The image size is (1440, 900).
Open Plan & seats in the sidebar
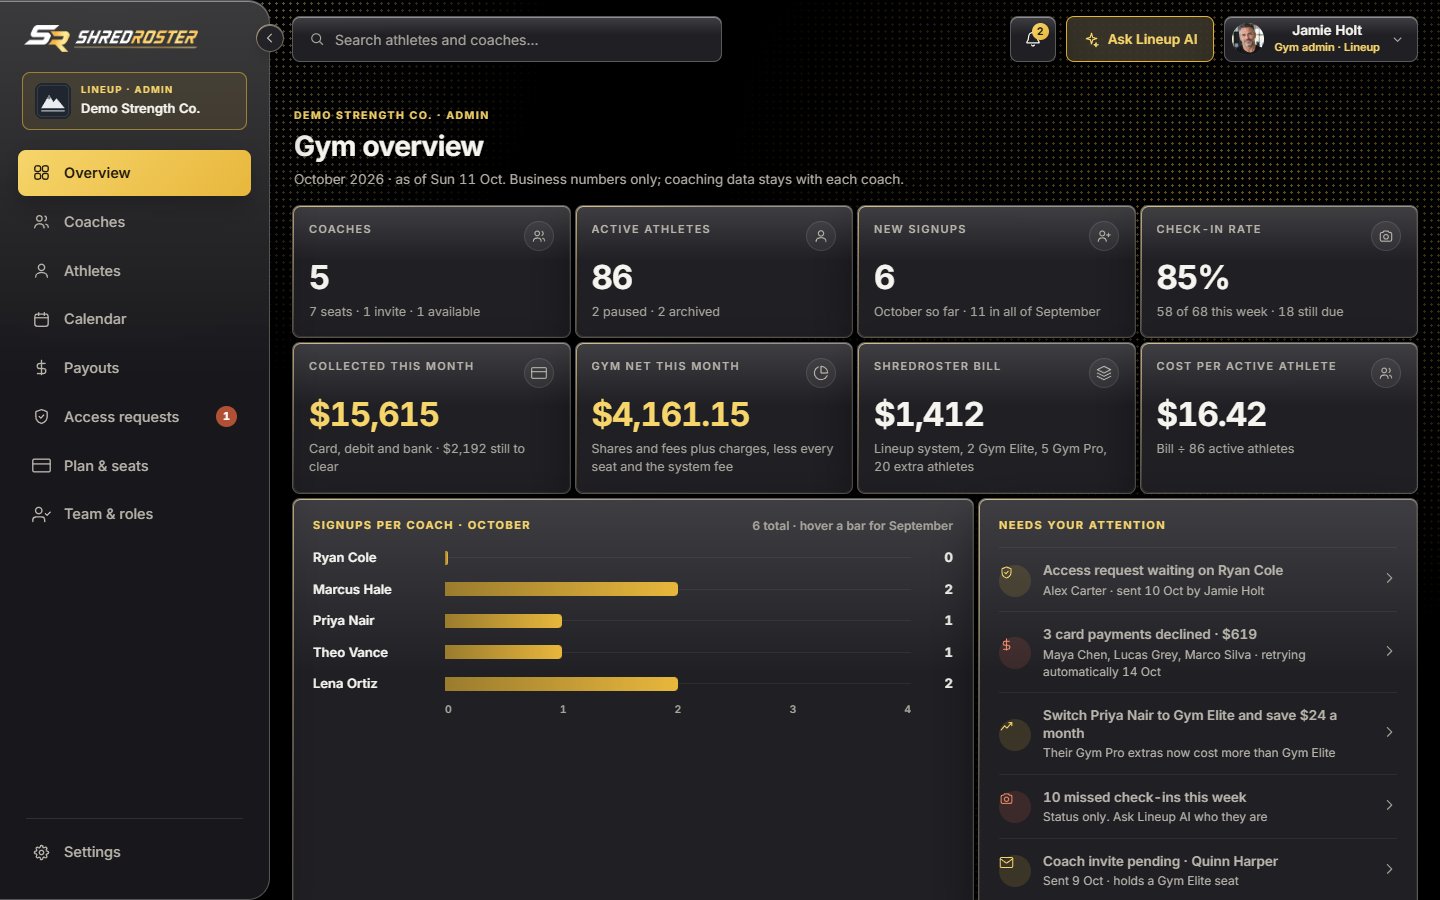134,466
